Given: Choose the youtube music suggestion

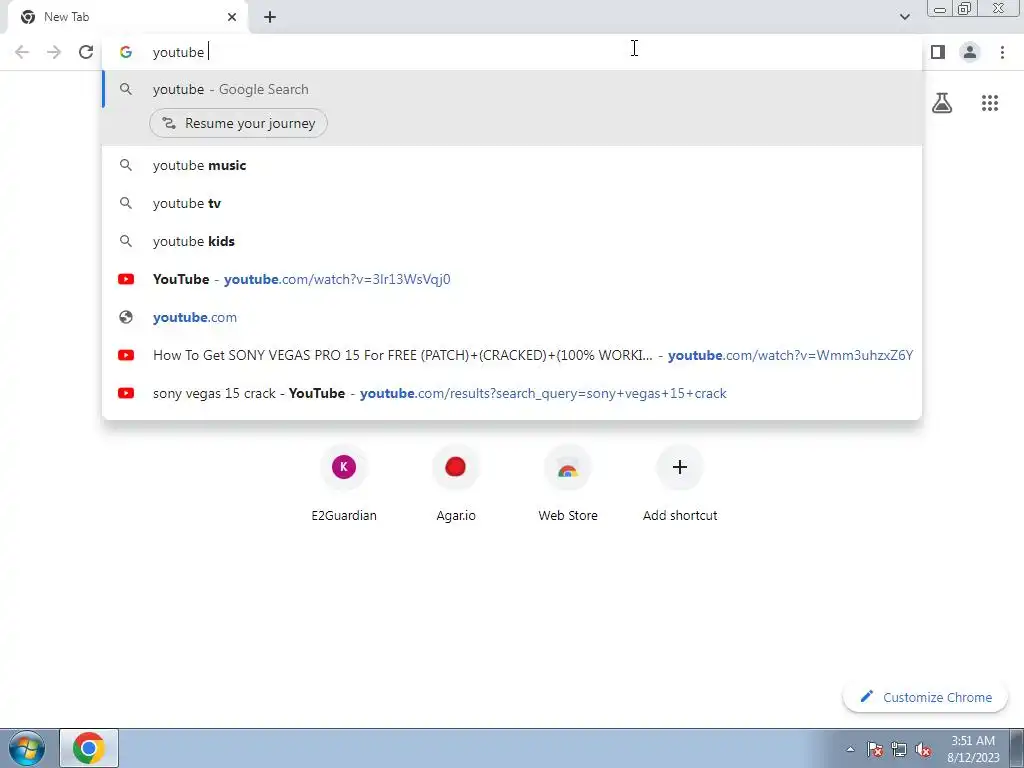Looking at the screenshot, I should [512, 165].
